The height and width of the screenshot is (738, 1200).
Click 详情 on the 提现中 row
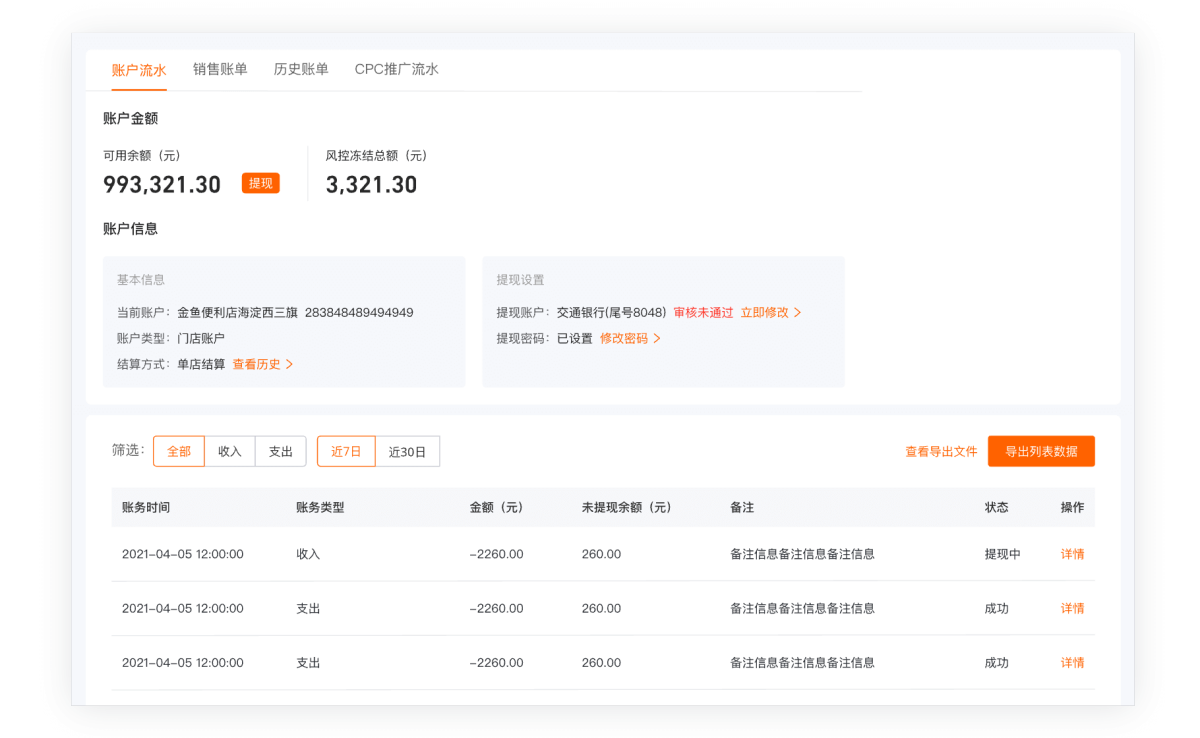pos(1071,553)
